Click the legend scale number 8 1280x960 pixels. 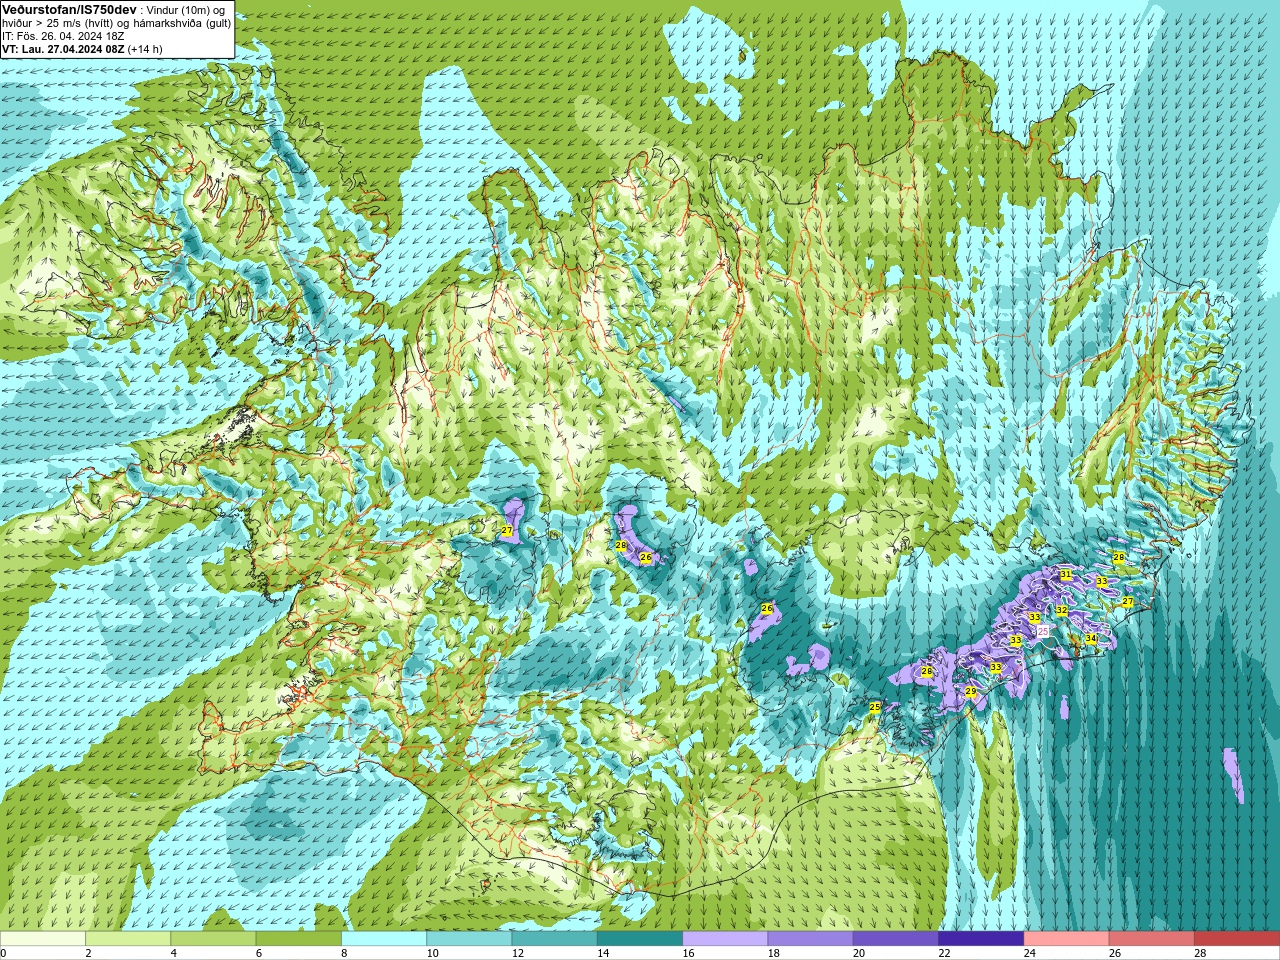[345, 953]
